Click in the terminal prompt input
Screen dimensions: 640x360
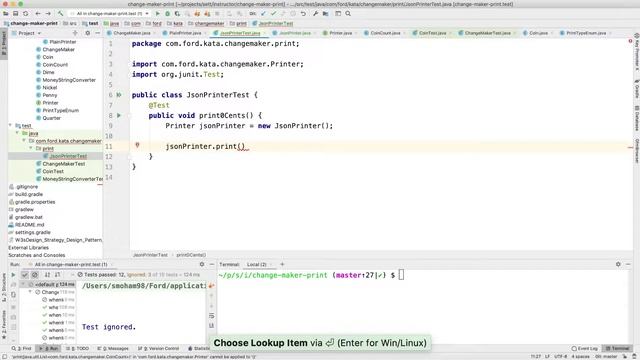[401, 275]
